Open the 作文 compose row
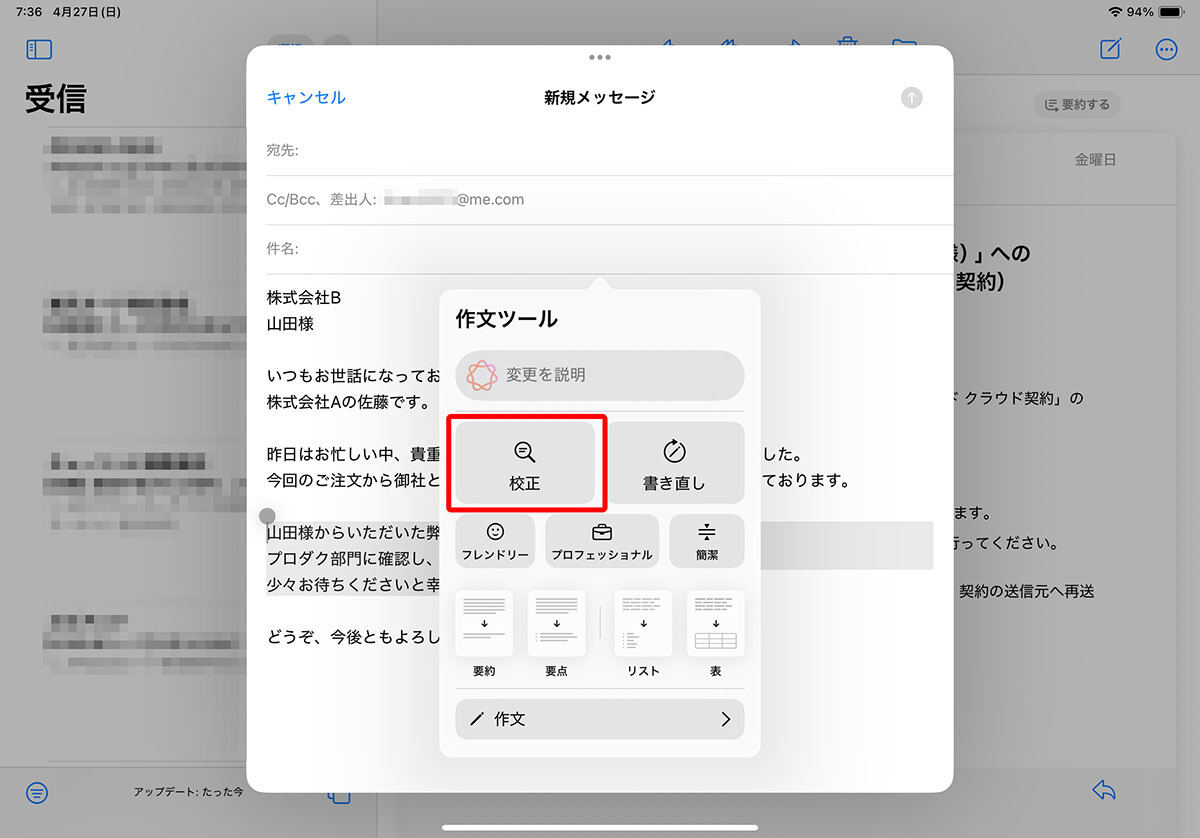Viewport: 1200px width, 838px height. pyautogui.click(x=600, y=719)
